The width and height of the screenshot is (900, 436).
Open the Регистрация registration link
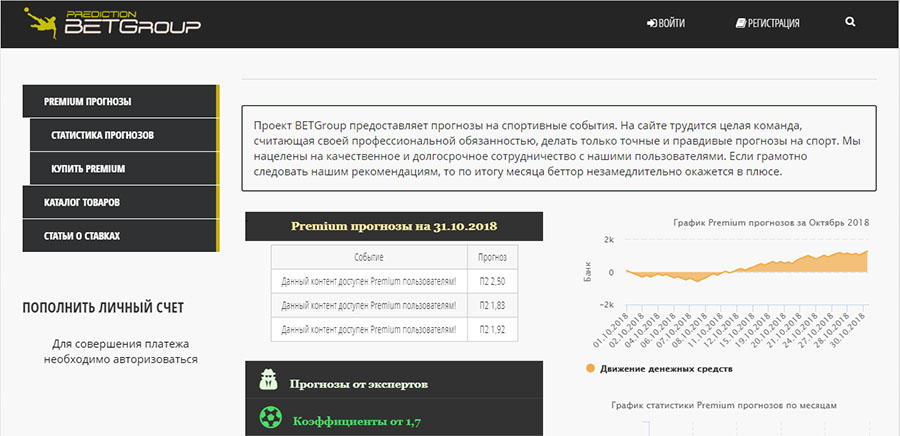coord(767,23)
